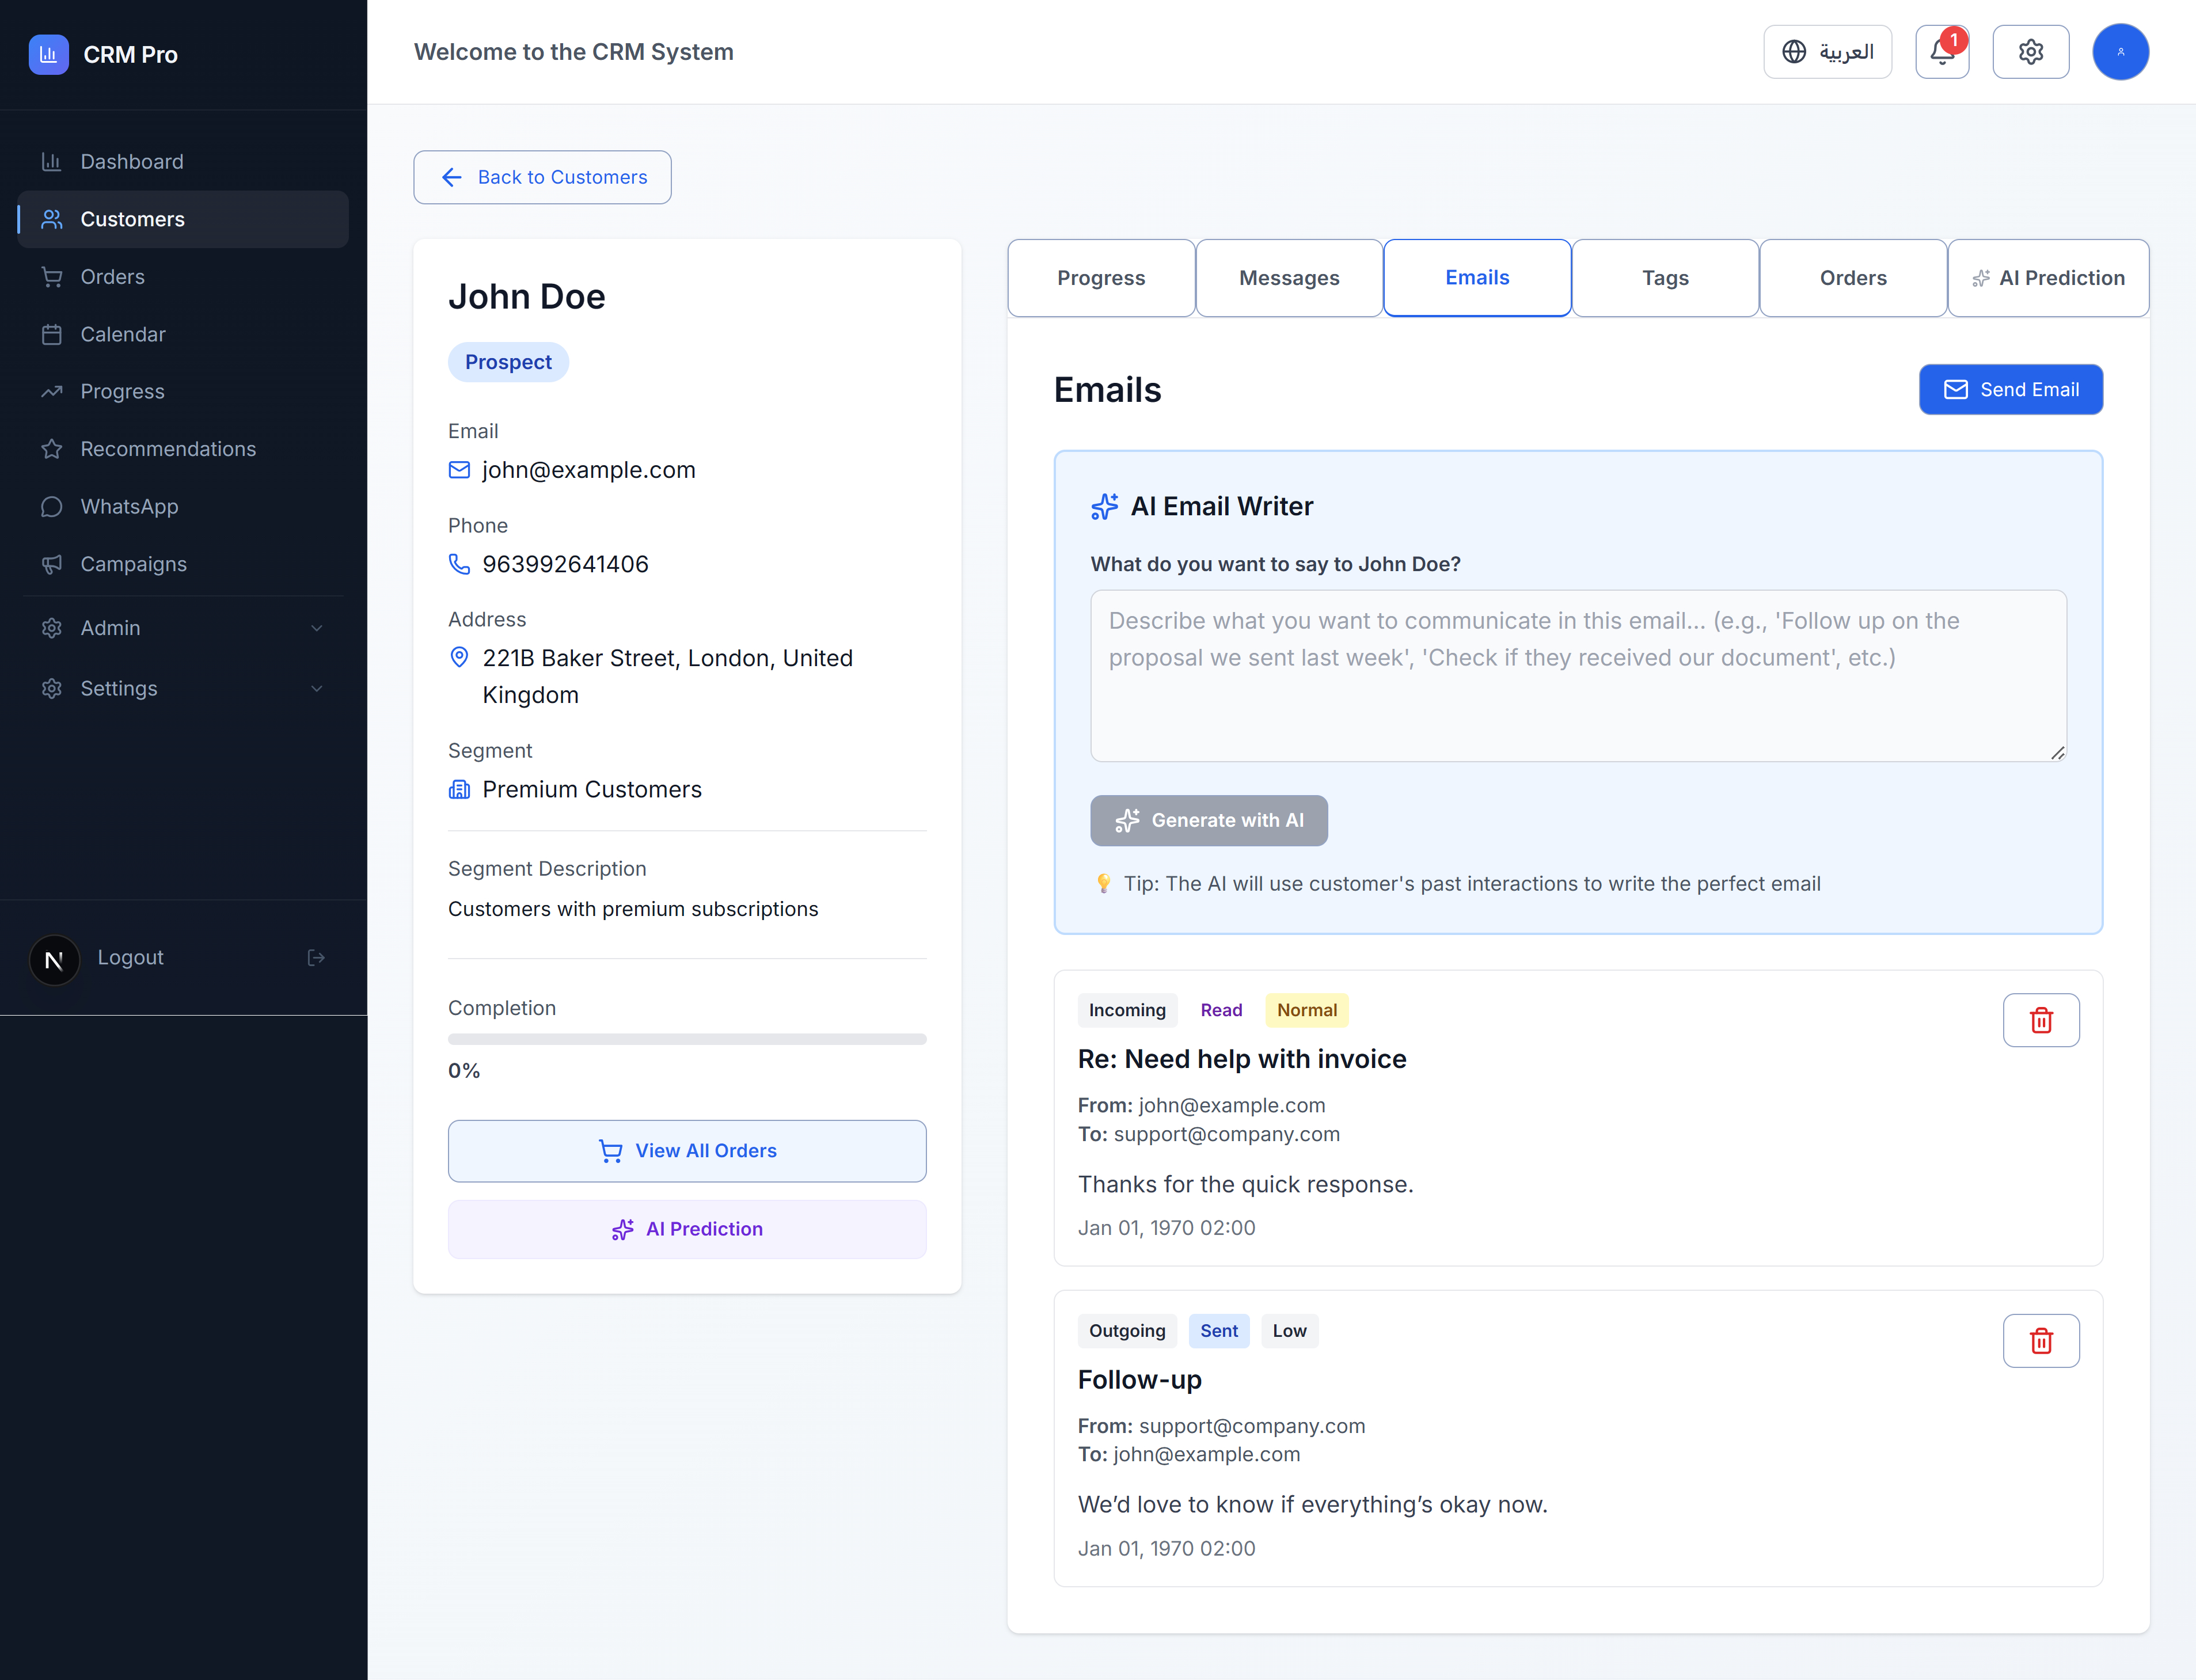Screen dimensions: 2196x1680
Task: Click the 'Premium Customers' segment text
Action: click(592, 790)
